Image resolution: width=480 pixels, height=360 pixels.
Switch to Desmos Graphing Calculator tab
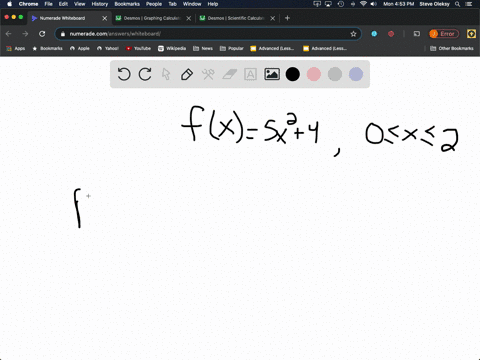click(x=152, y=18)
